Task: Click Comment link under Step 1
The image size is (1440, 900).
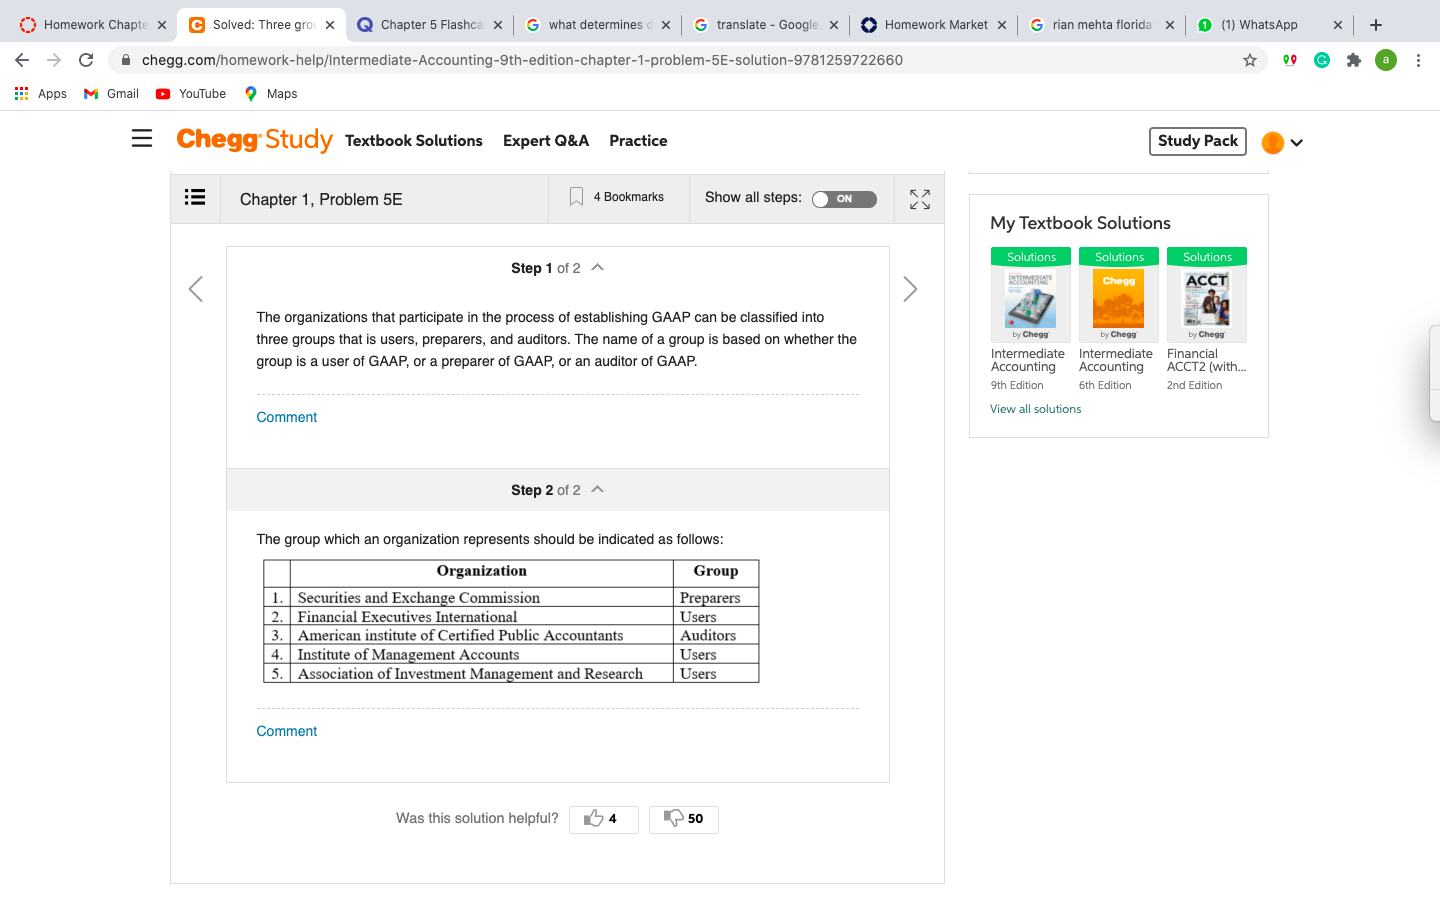Action: tap(287, 417)
